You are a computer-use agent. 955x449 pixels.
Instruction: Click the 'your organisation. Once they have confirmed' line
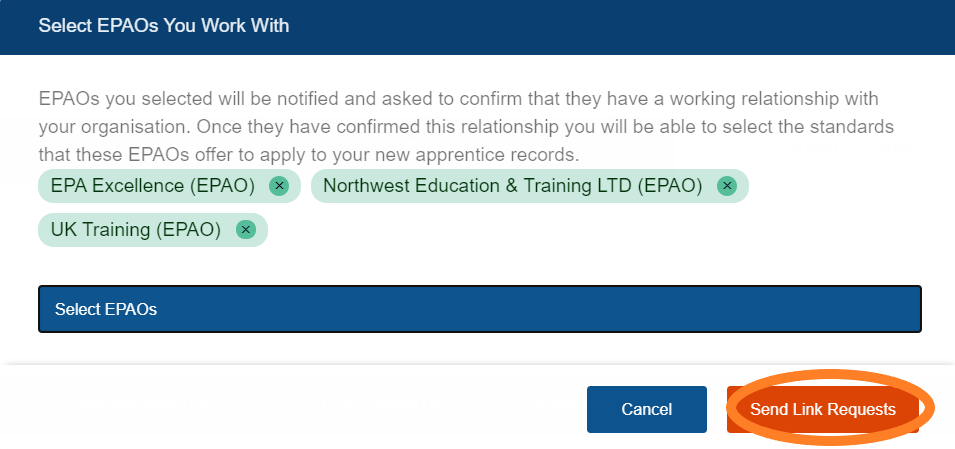pyautogui.click(x=465, y=128)
